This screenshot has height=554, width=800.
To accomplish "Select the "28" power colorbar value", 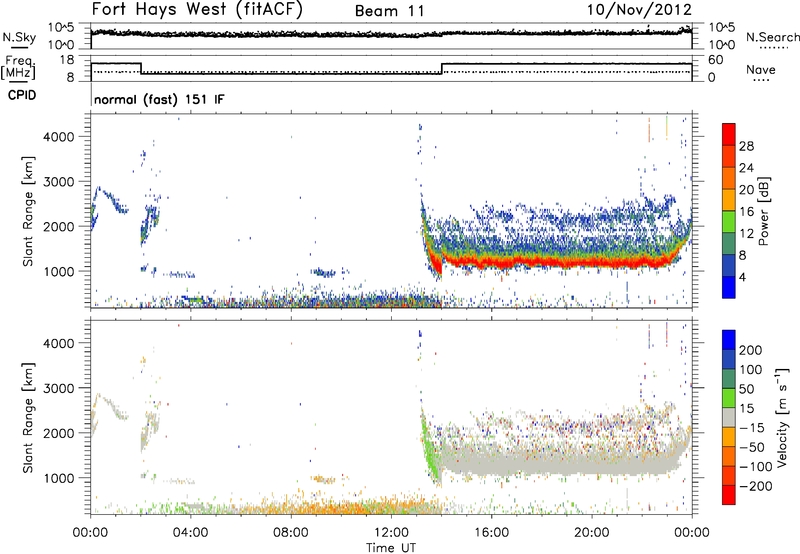I will [746, 146].
